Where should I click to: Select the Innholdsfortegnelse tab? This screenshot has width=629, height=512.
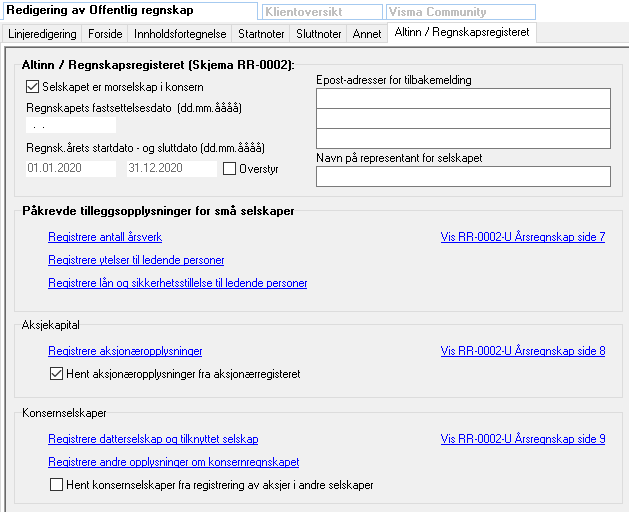point(180,34)
